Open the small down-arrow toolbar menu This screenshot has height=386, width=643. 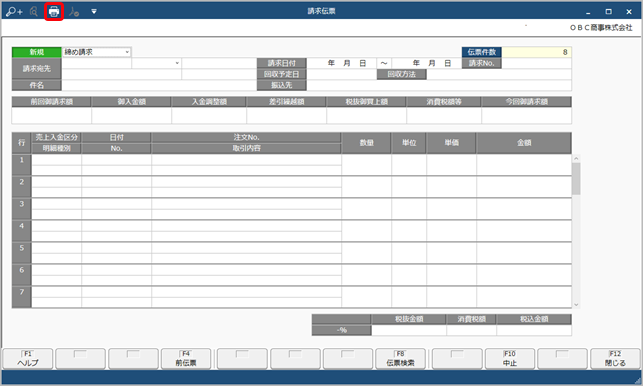pyautogui.click(x=94, y=11)
